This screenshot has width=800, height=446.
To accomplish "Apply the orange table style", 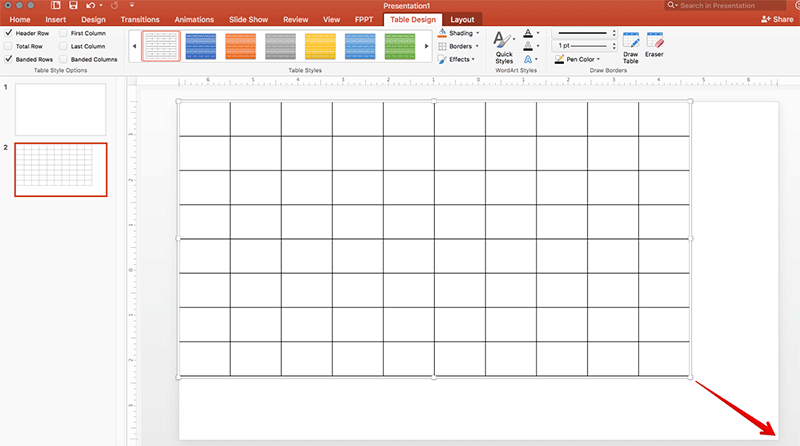I will point(241,46).
